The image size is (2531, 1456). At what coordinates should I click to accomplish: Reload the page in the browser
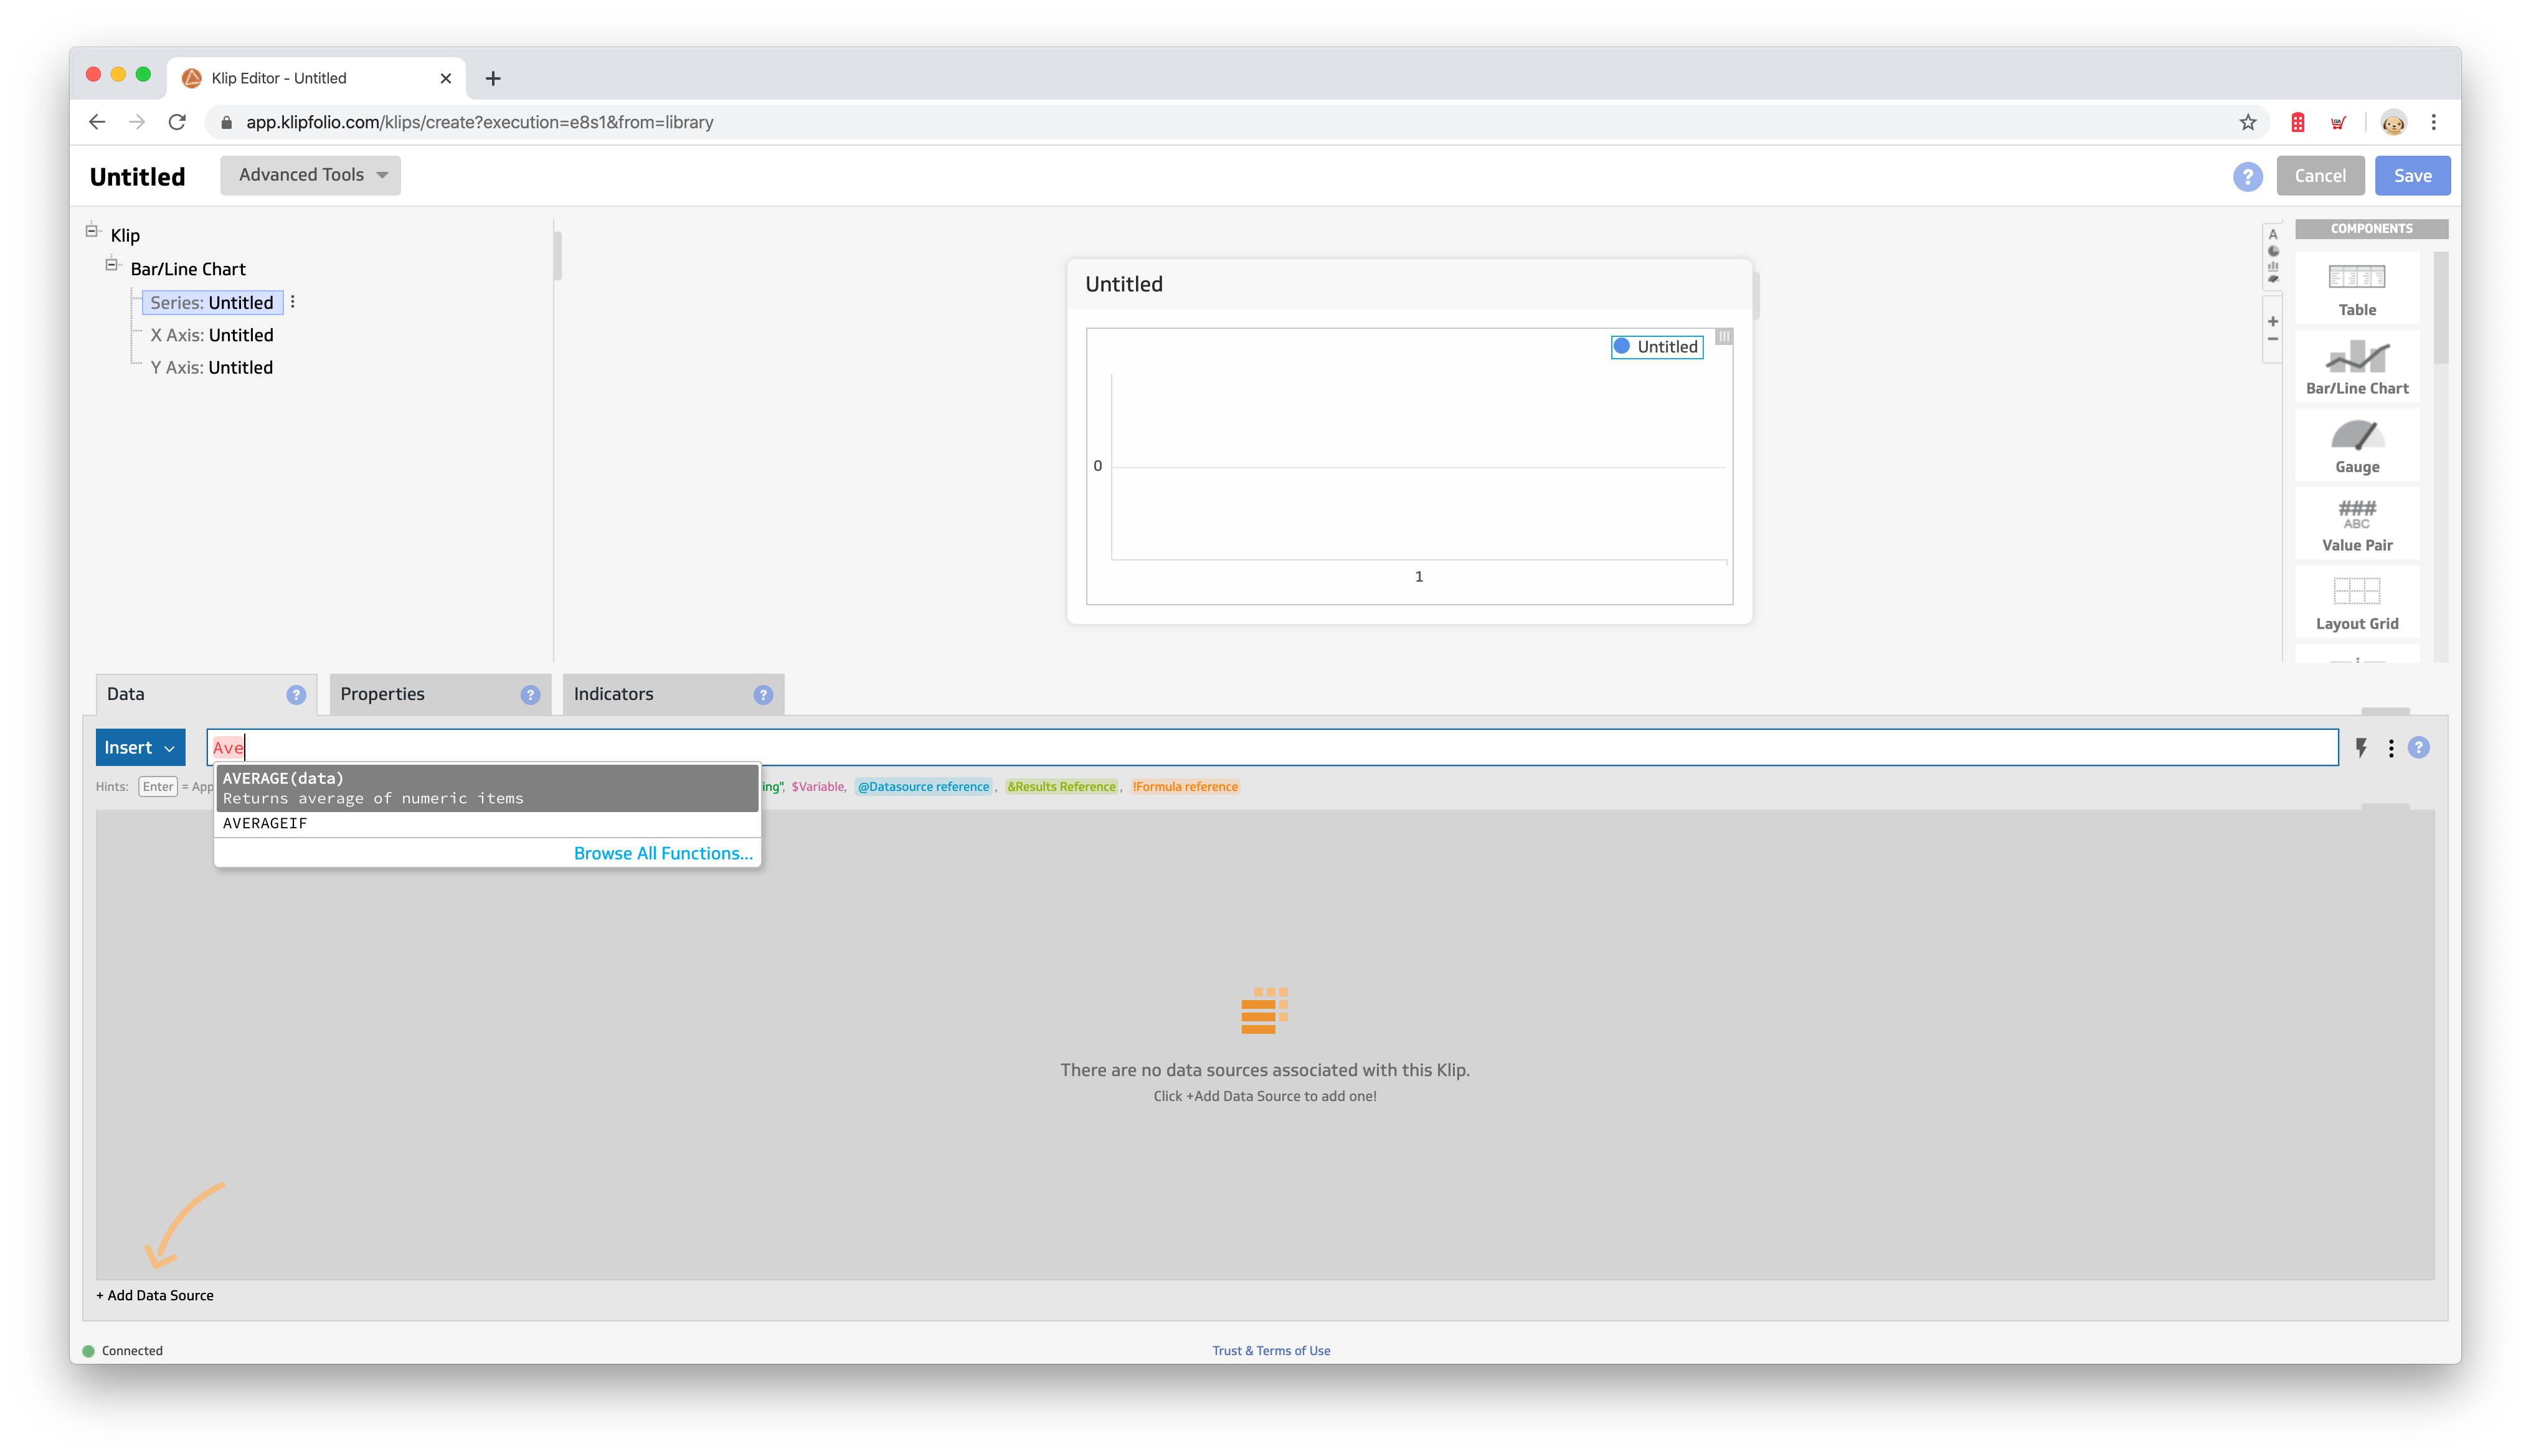point(177,122)
